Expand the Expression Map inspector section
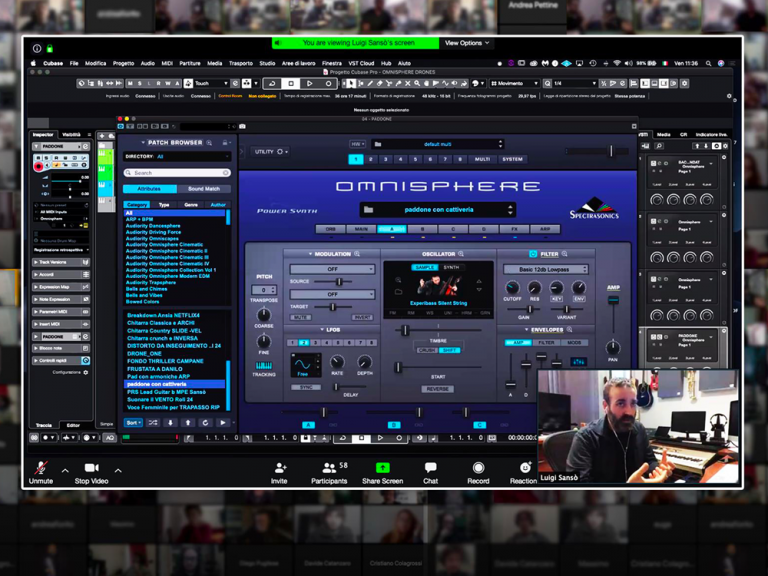The height and width of the screenshot is (576, 768). [61, 287]
